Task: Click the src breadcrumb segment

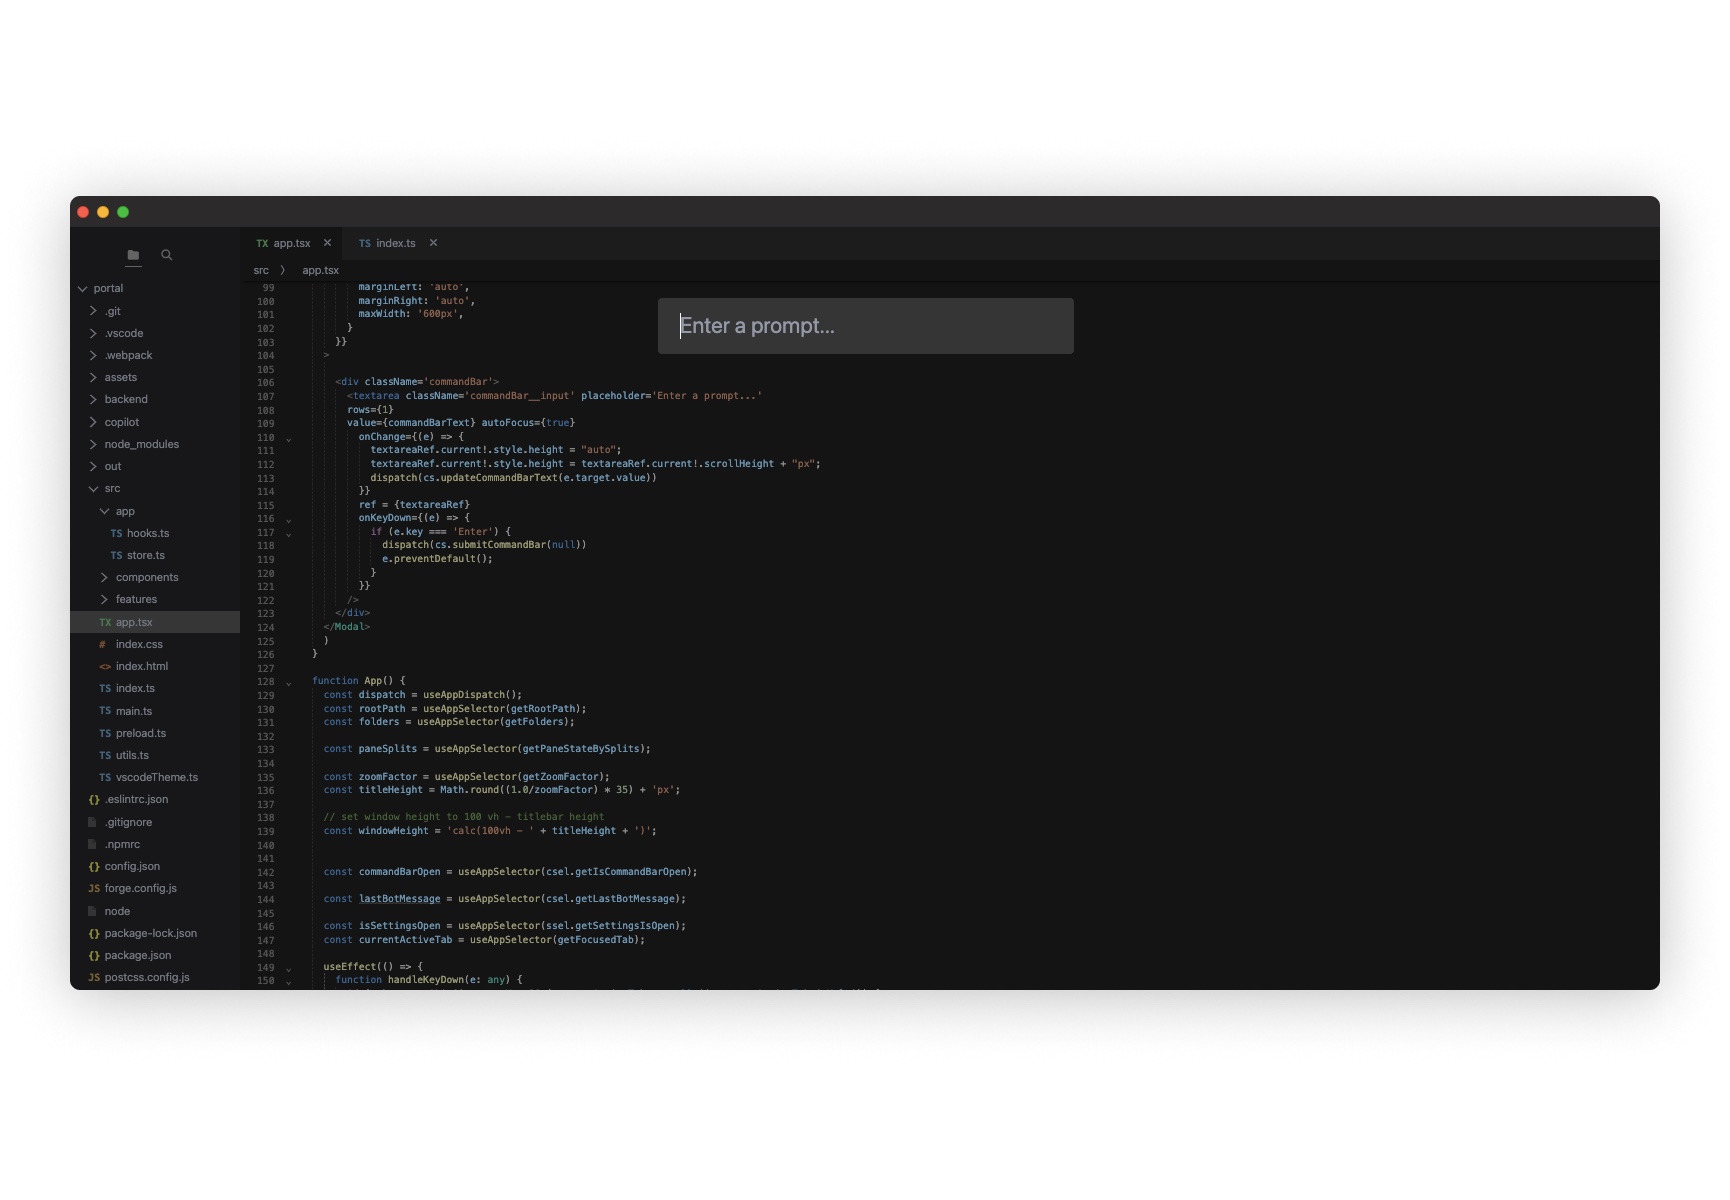Action: tap(261, 270)
